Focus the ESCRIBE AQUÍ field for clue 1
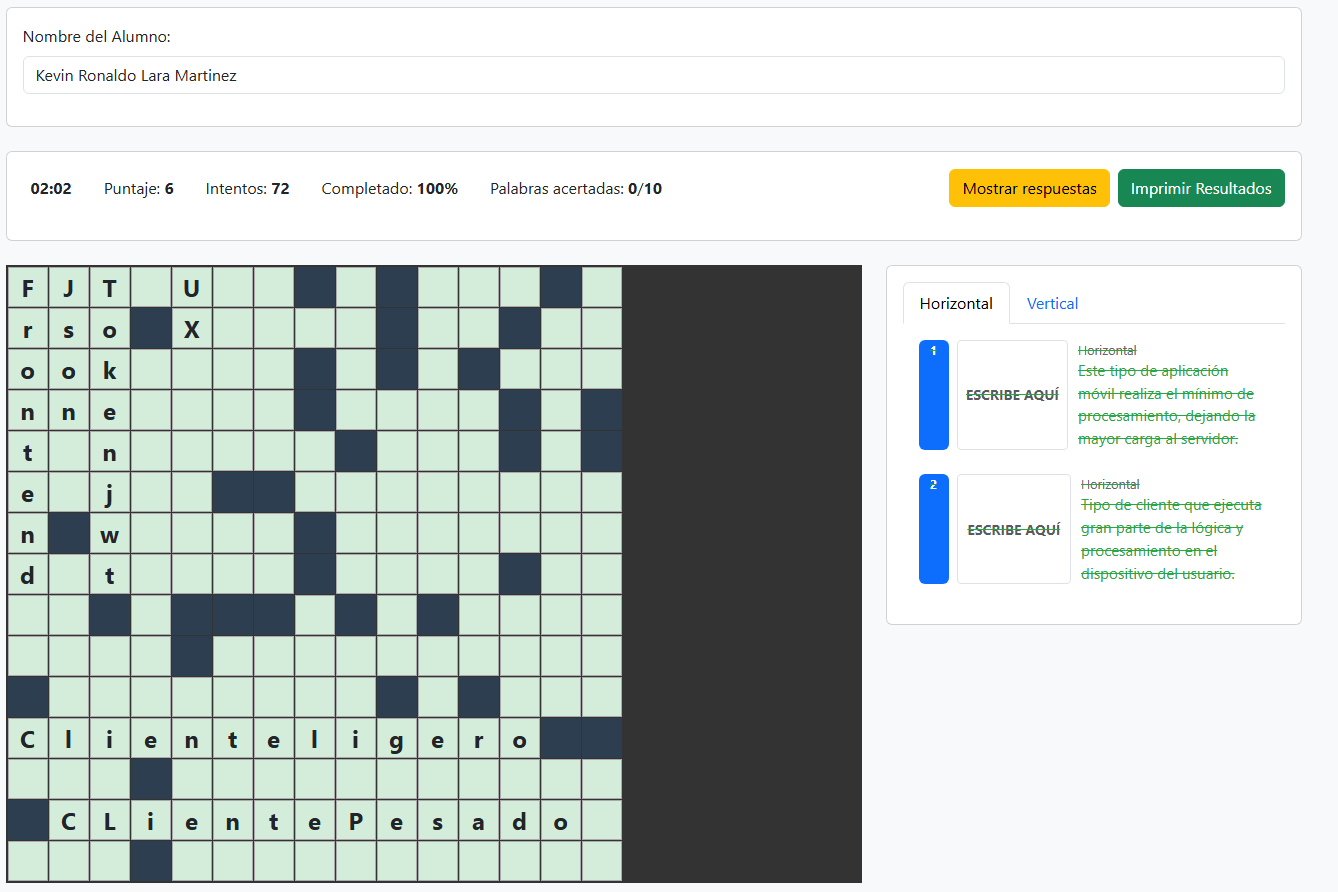 [x=1012, y=395]
